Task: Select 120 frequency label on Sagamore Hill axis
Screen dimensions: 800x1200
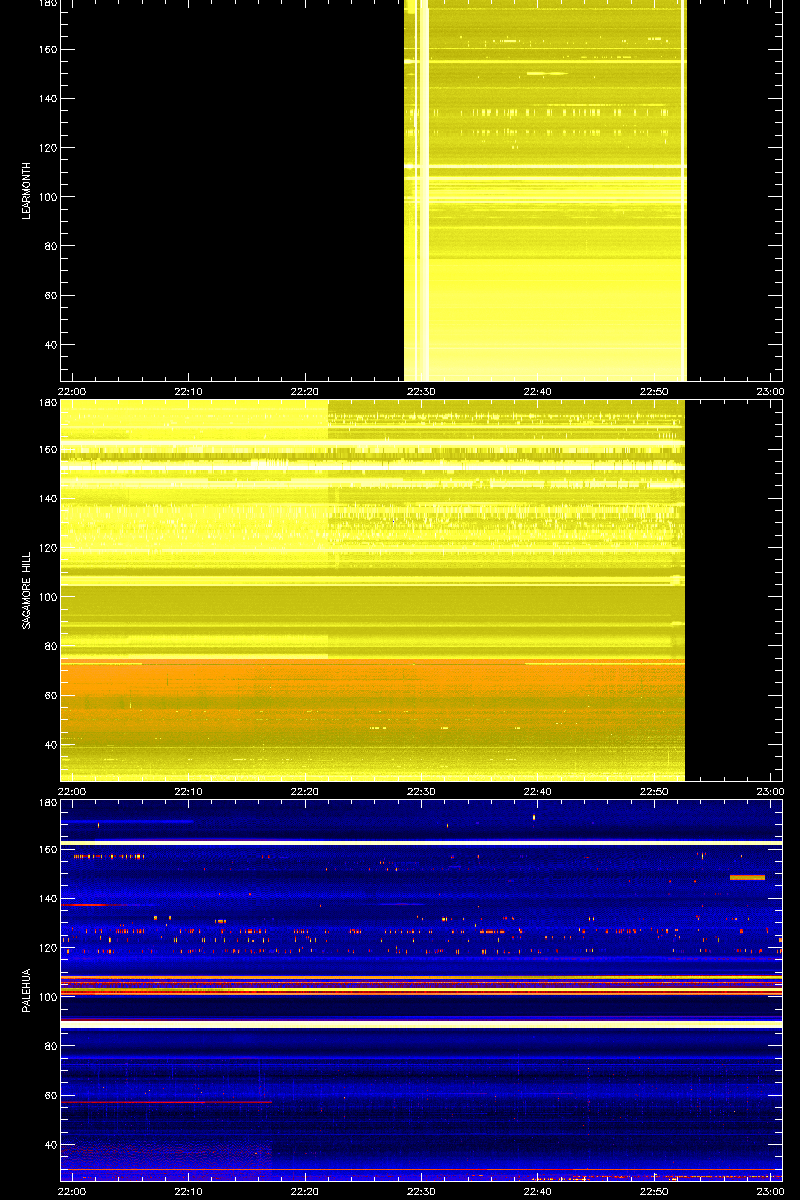Action: coord(47,548)
